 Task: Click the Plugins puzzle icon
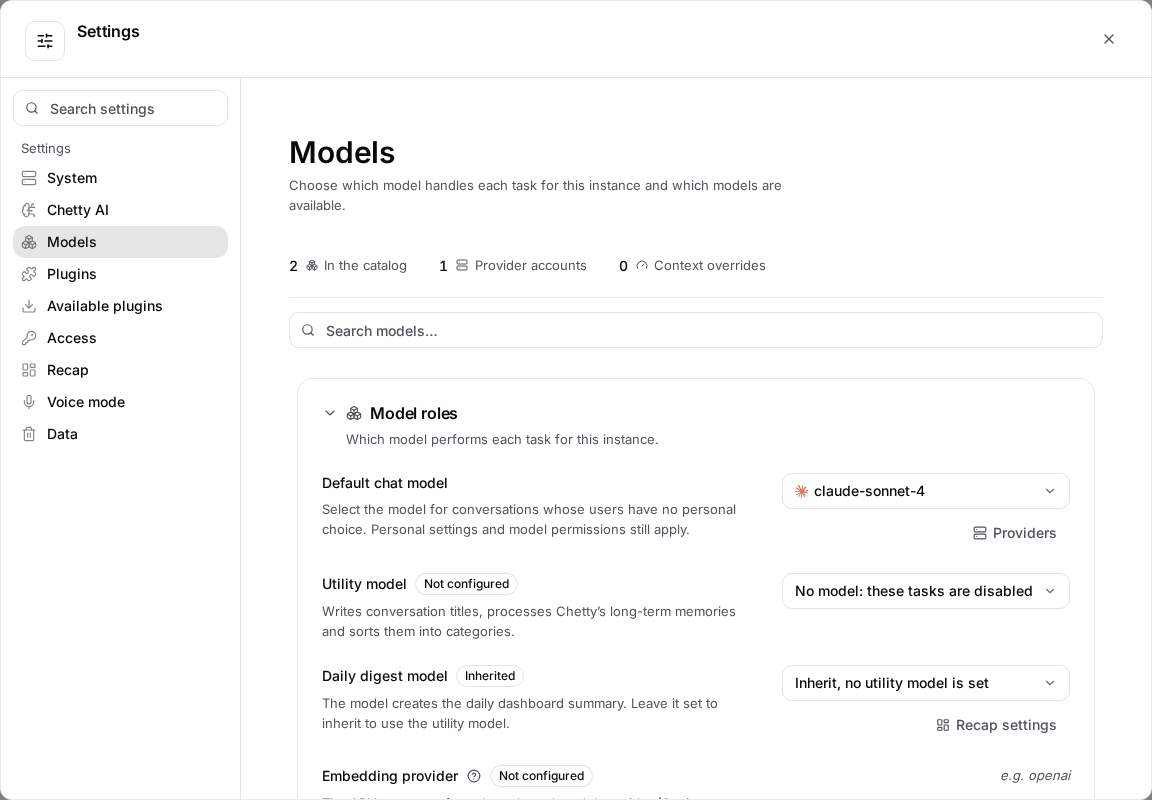click(x=29, y=274)
